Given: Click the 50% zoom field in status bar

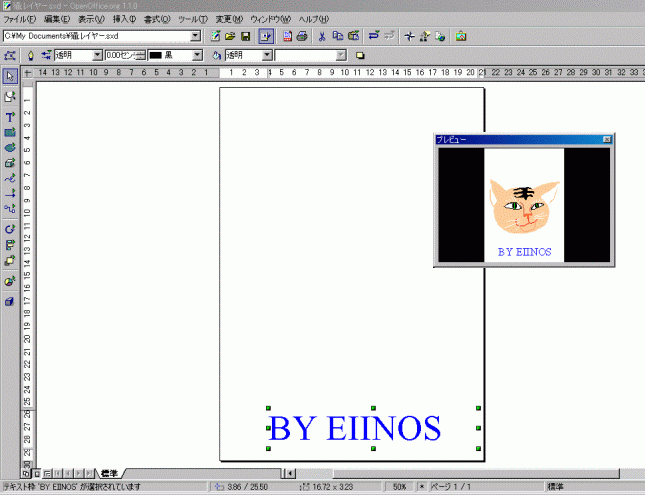Looking at the screenshot, I should pos(398,487).
